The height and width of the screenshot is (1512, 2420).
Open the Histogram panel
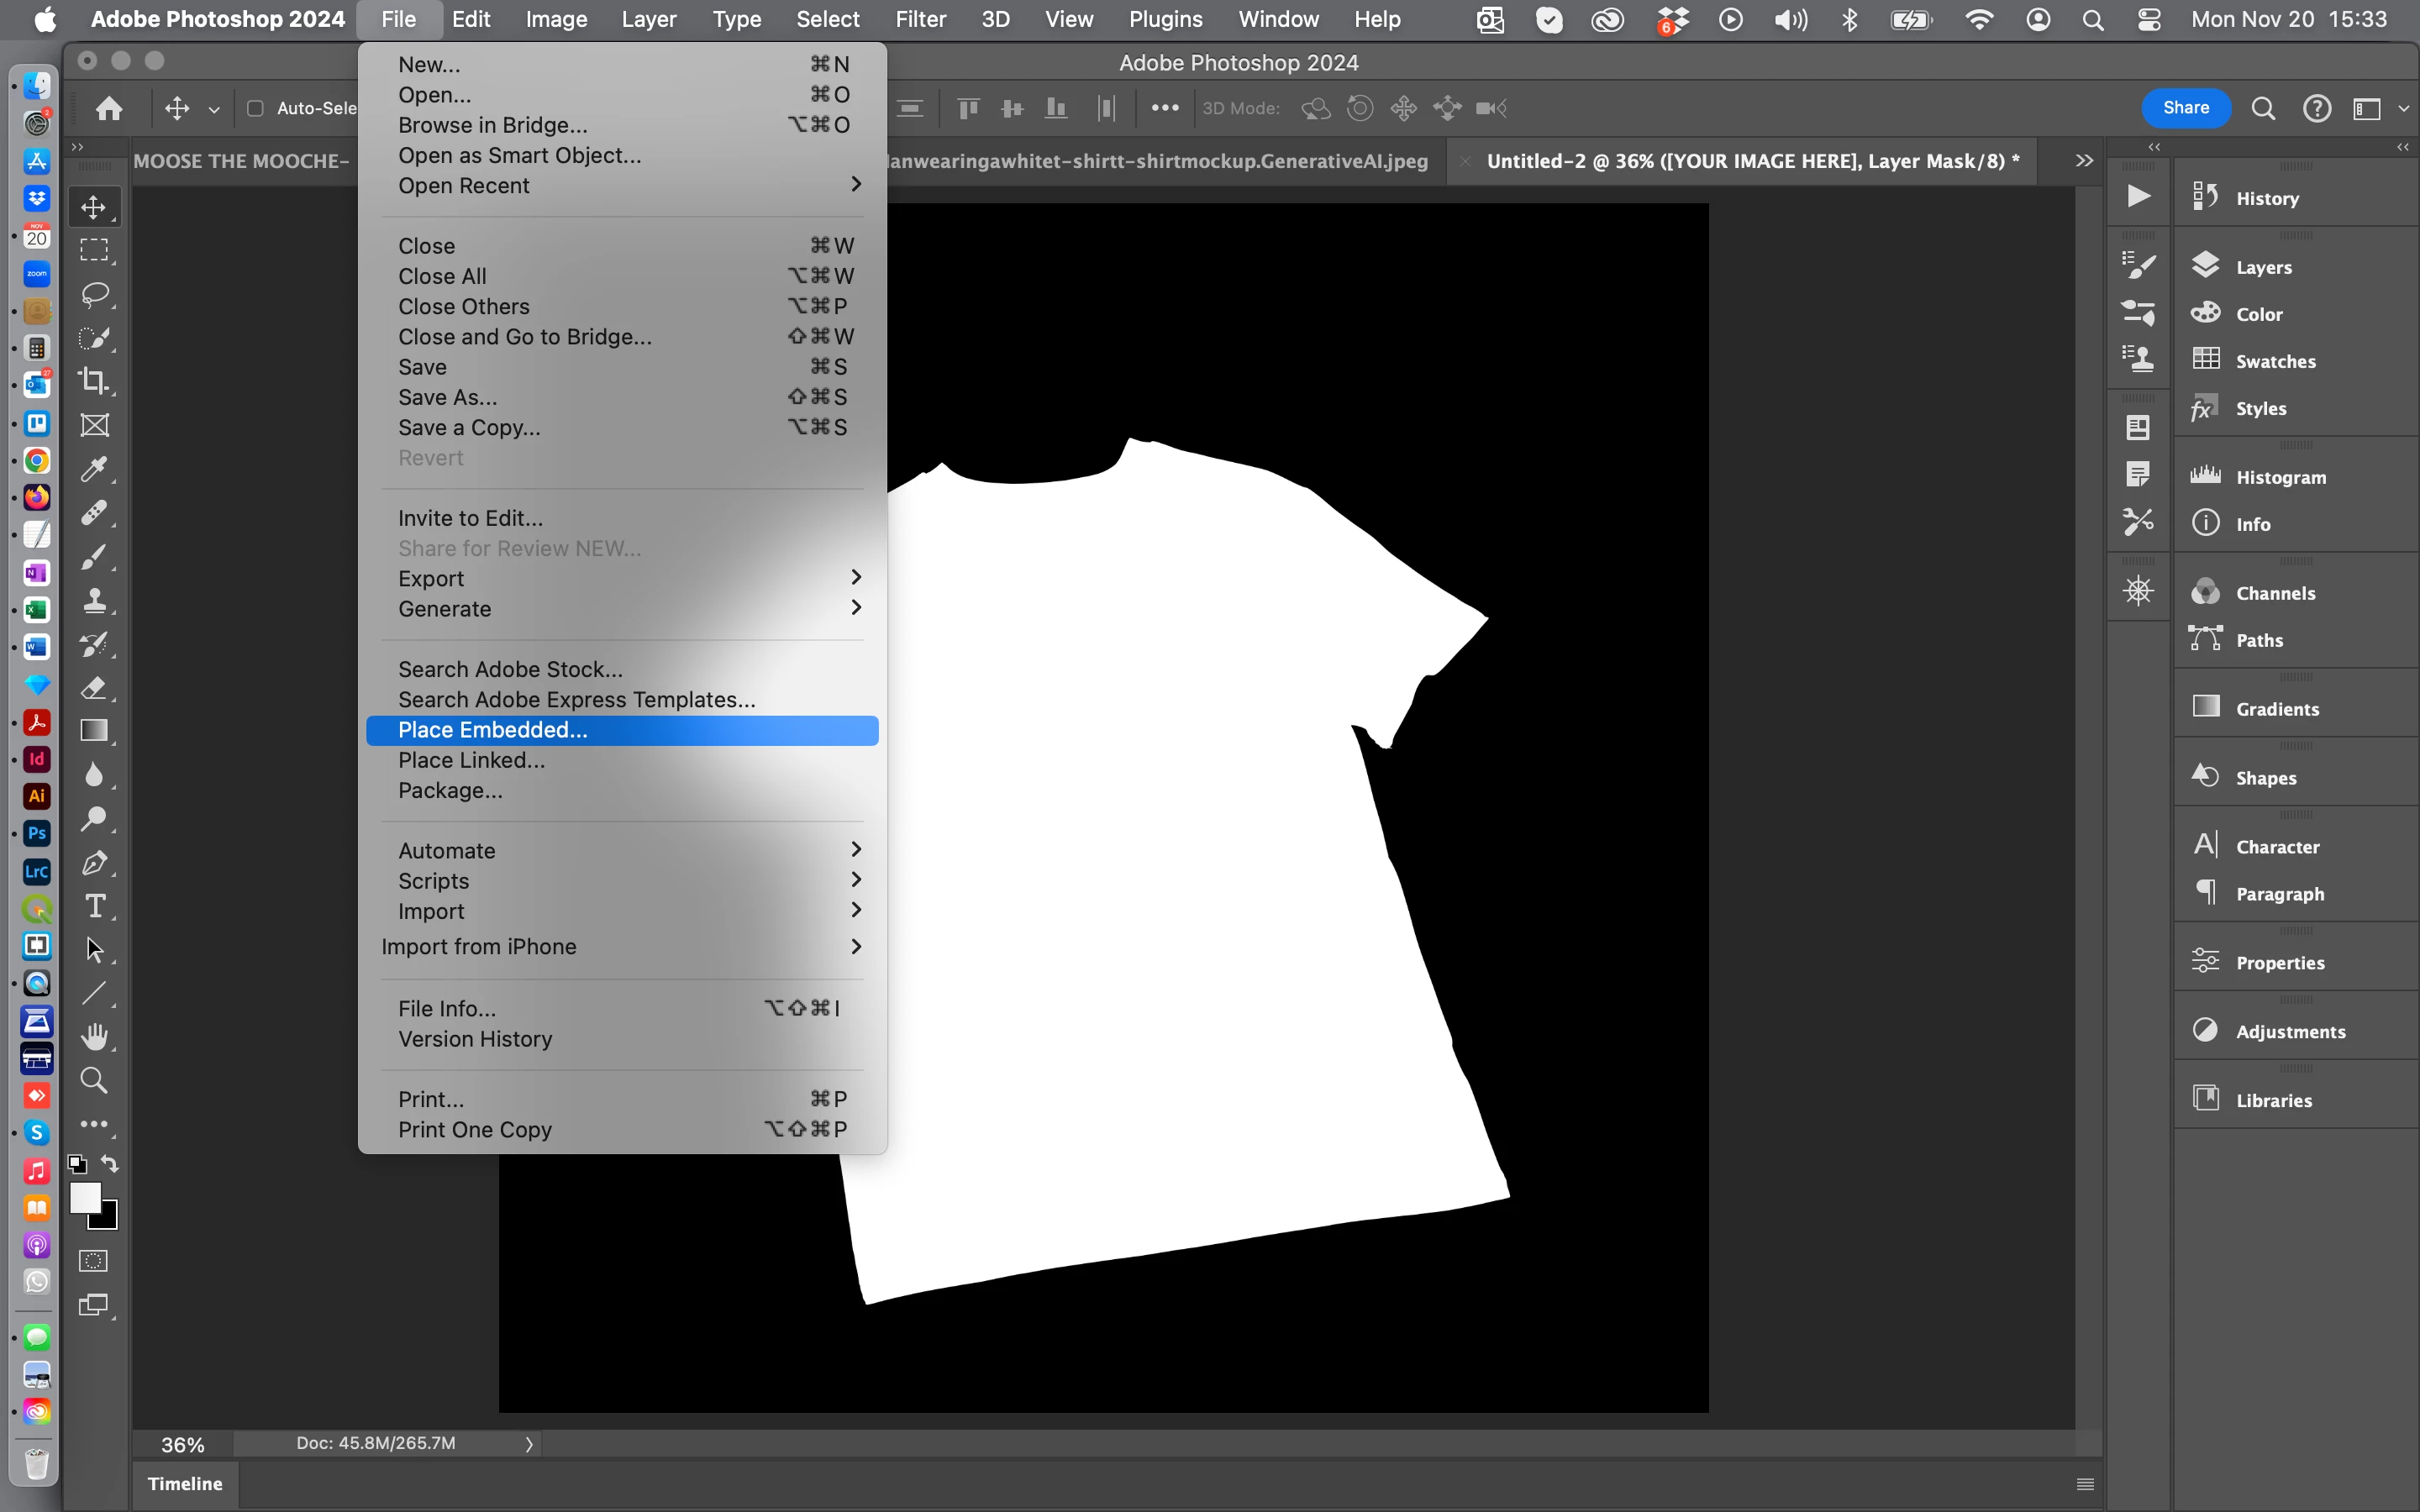pyautogui.click(x=2280, y=477)
